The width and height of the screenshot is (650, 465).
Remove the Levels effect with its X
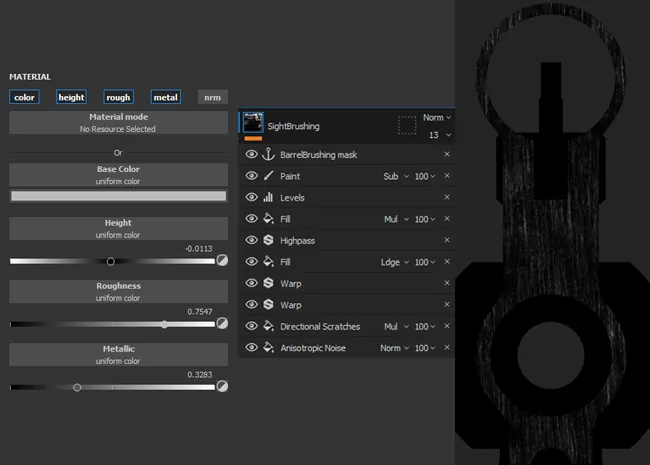coord(447,197)
